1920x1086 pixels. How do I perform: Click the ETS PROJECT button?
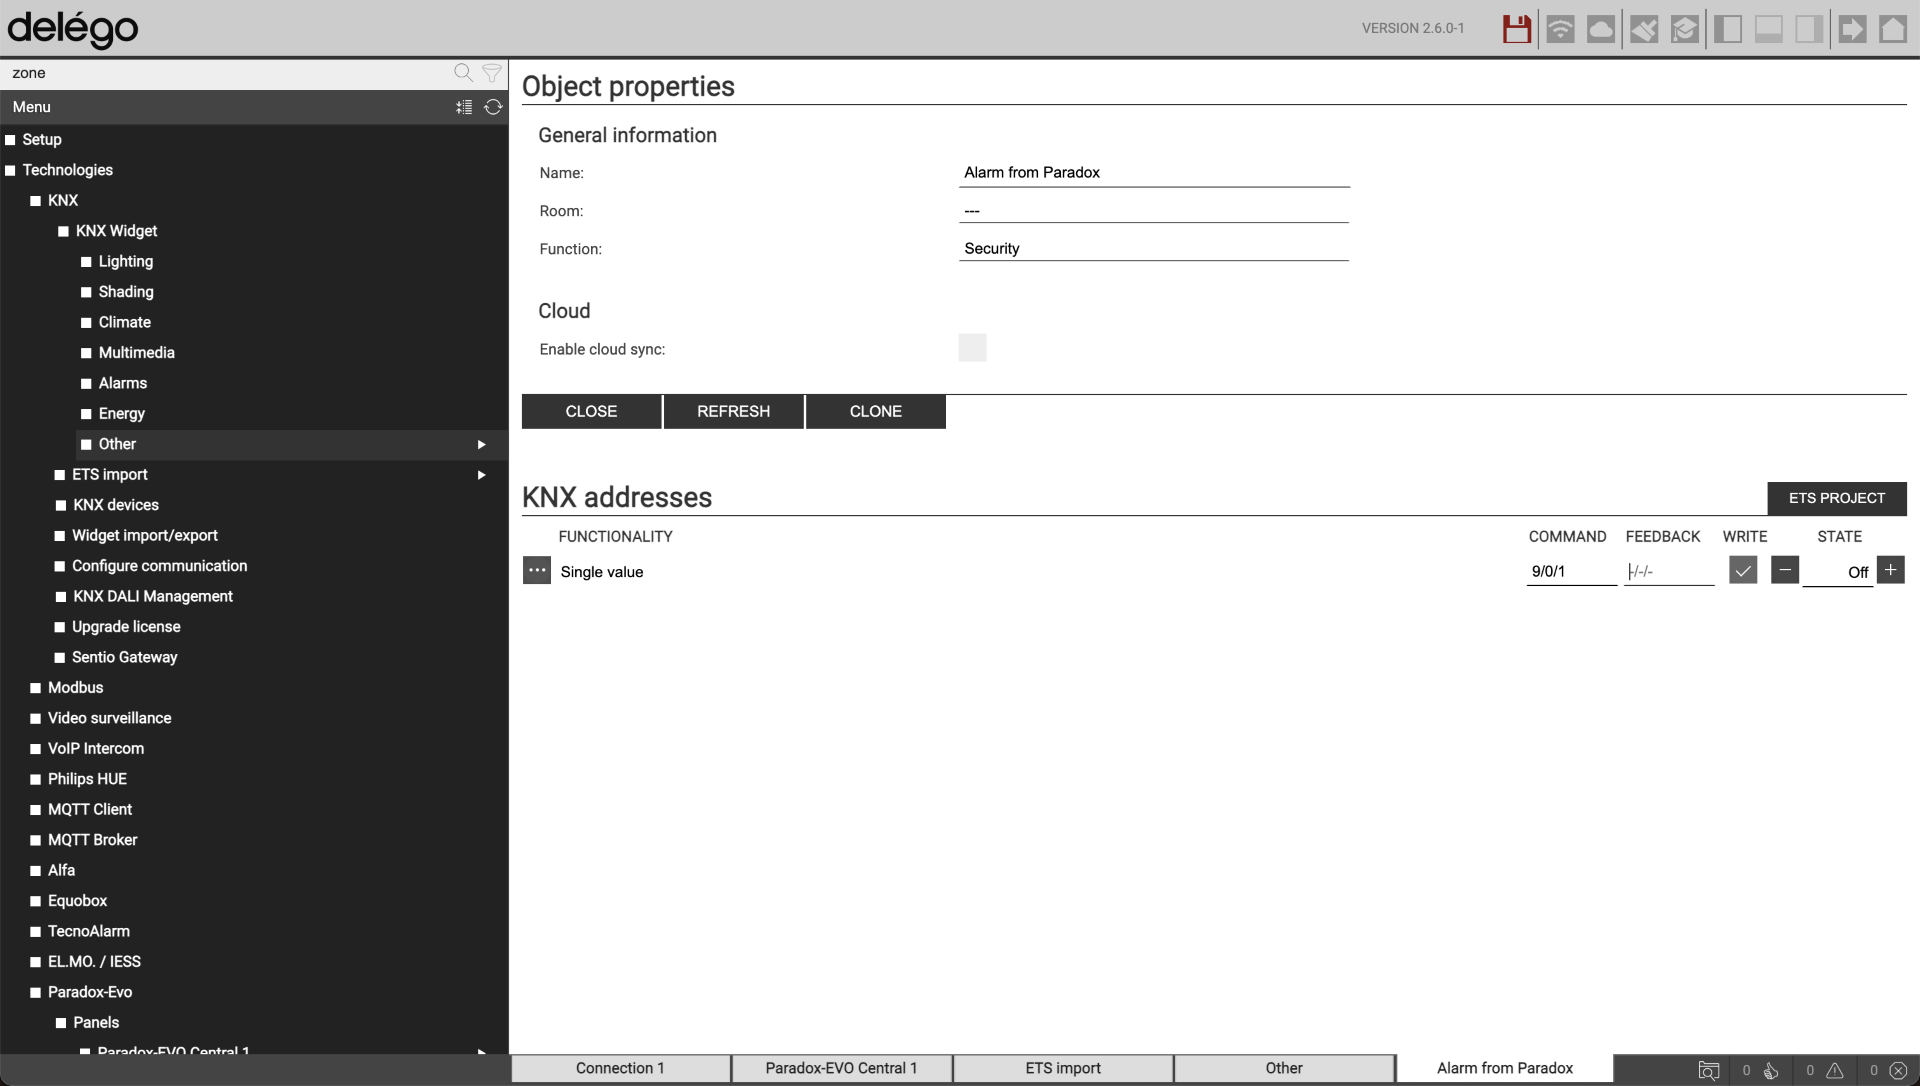point(1836,498)
